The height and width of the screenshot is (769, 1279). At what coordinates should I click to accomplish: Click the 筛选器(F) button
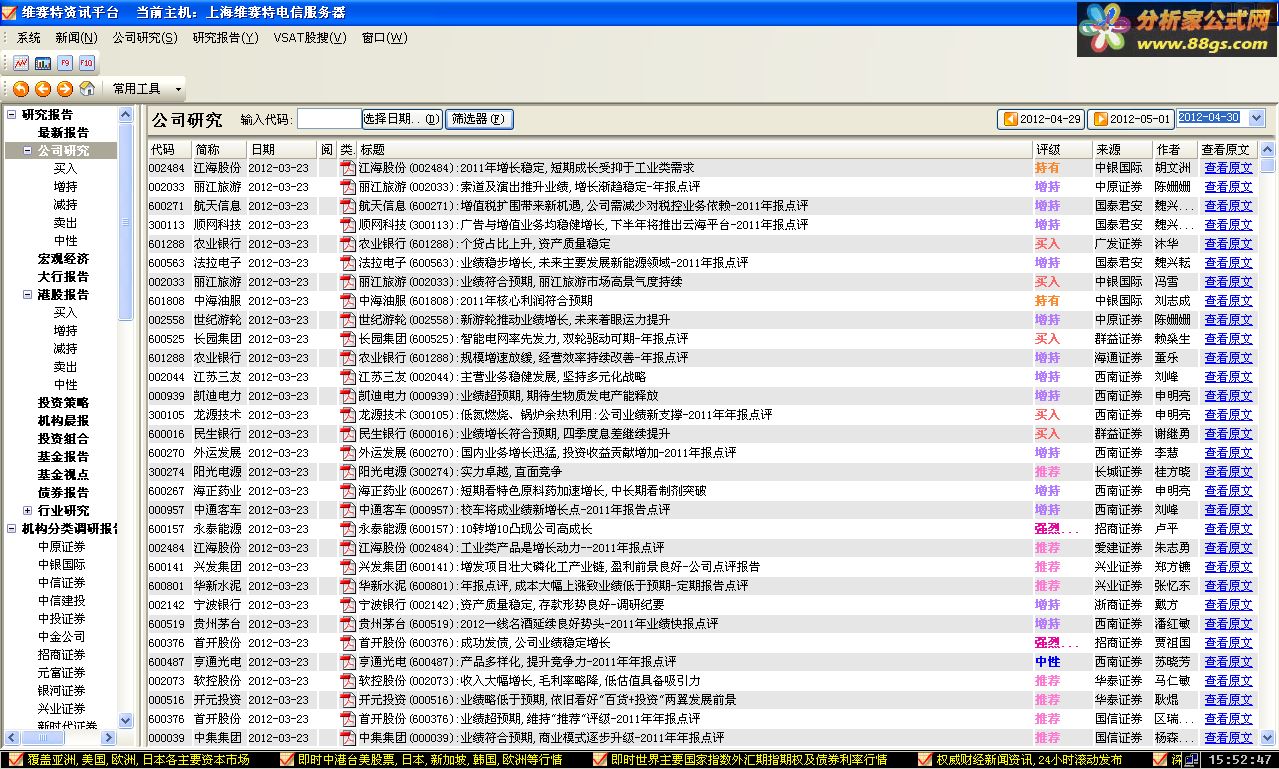point(479,119)
